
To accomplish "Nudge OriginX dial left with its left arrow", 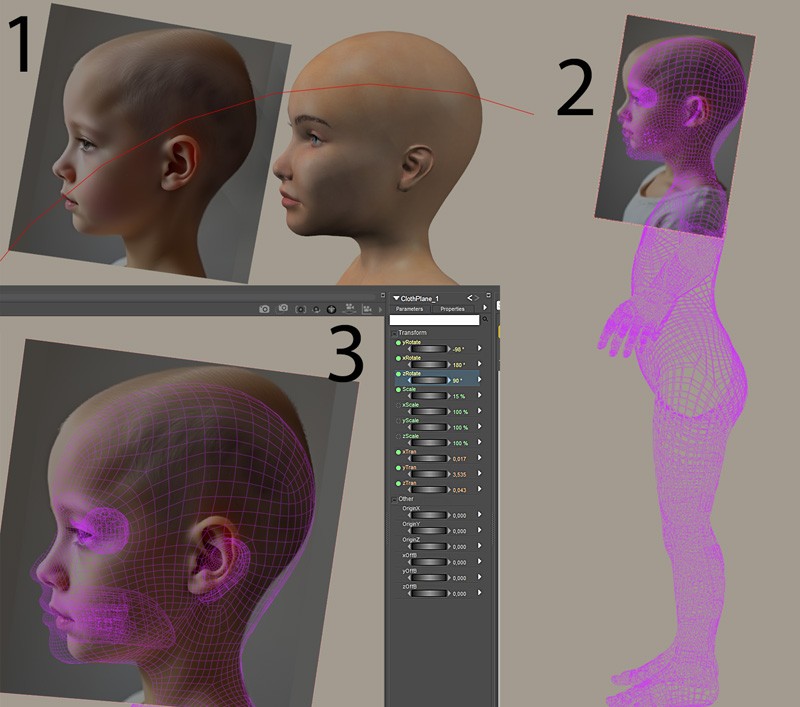I will click(x=409, y=515).
